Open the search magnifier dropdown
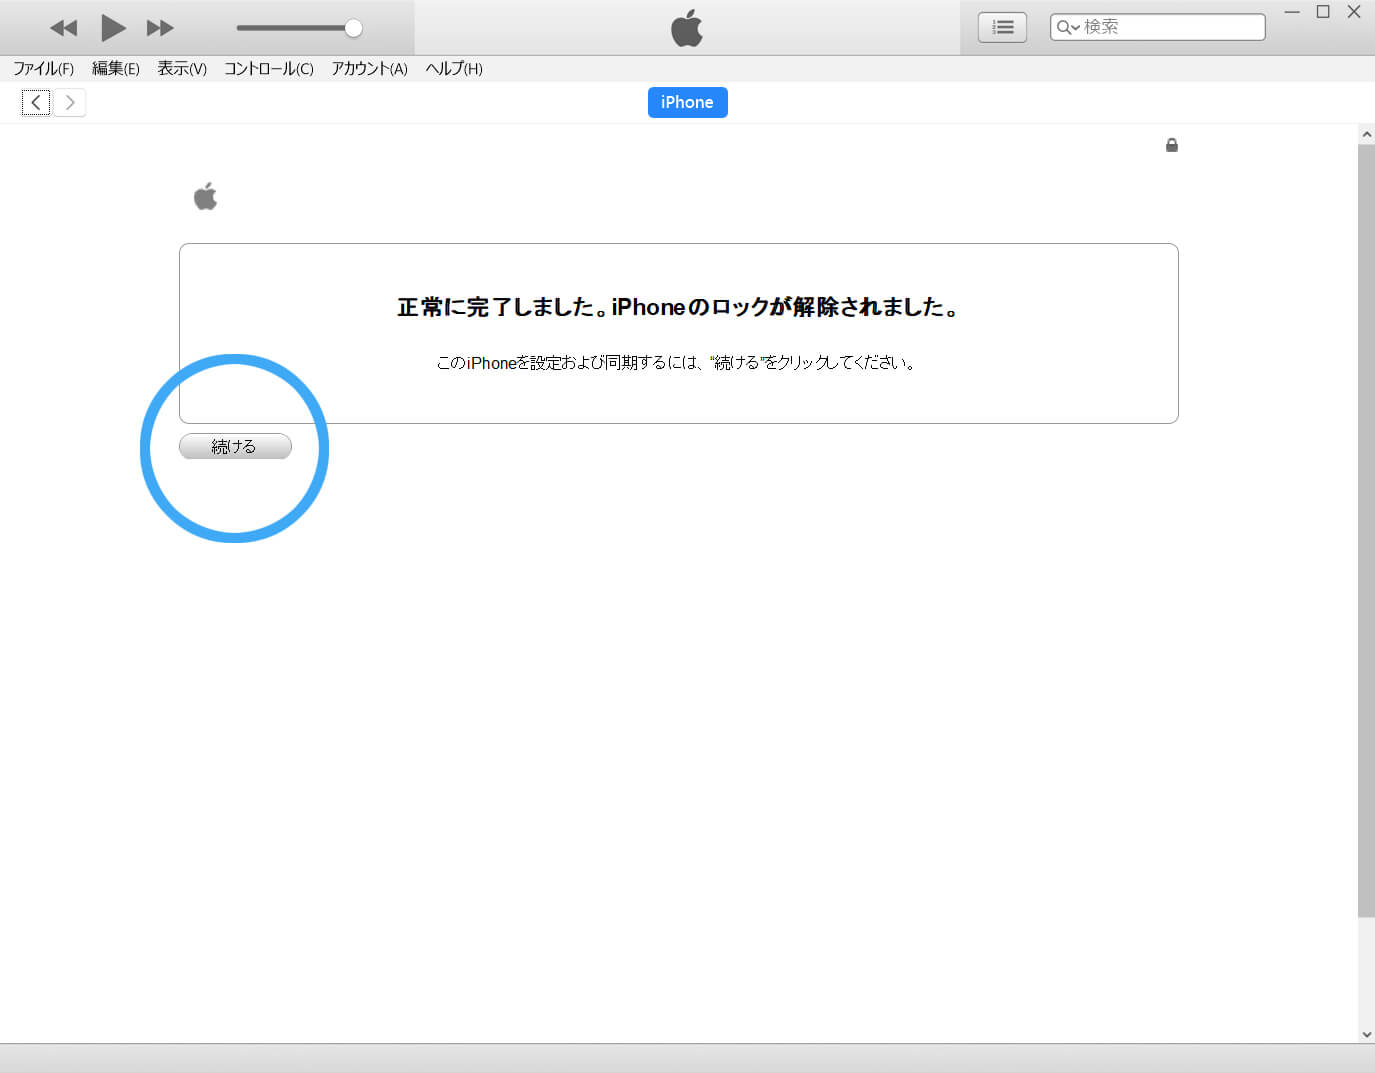Screen dimensions: 1375x1073 click(x=1068, y=27)
